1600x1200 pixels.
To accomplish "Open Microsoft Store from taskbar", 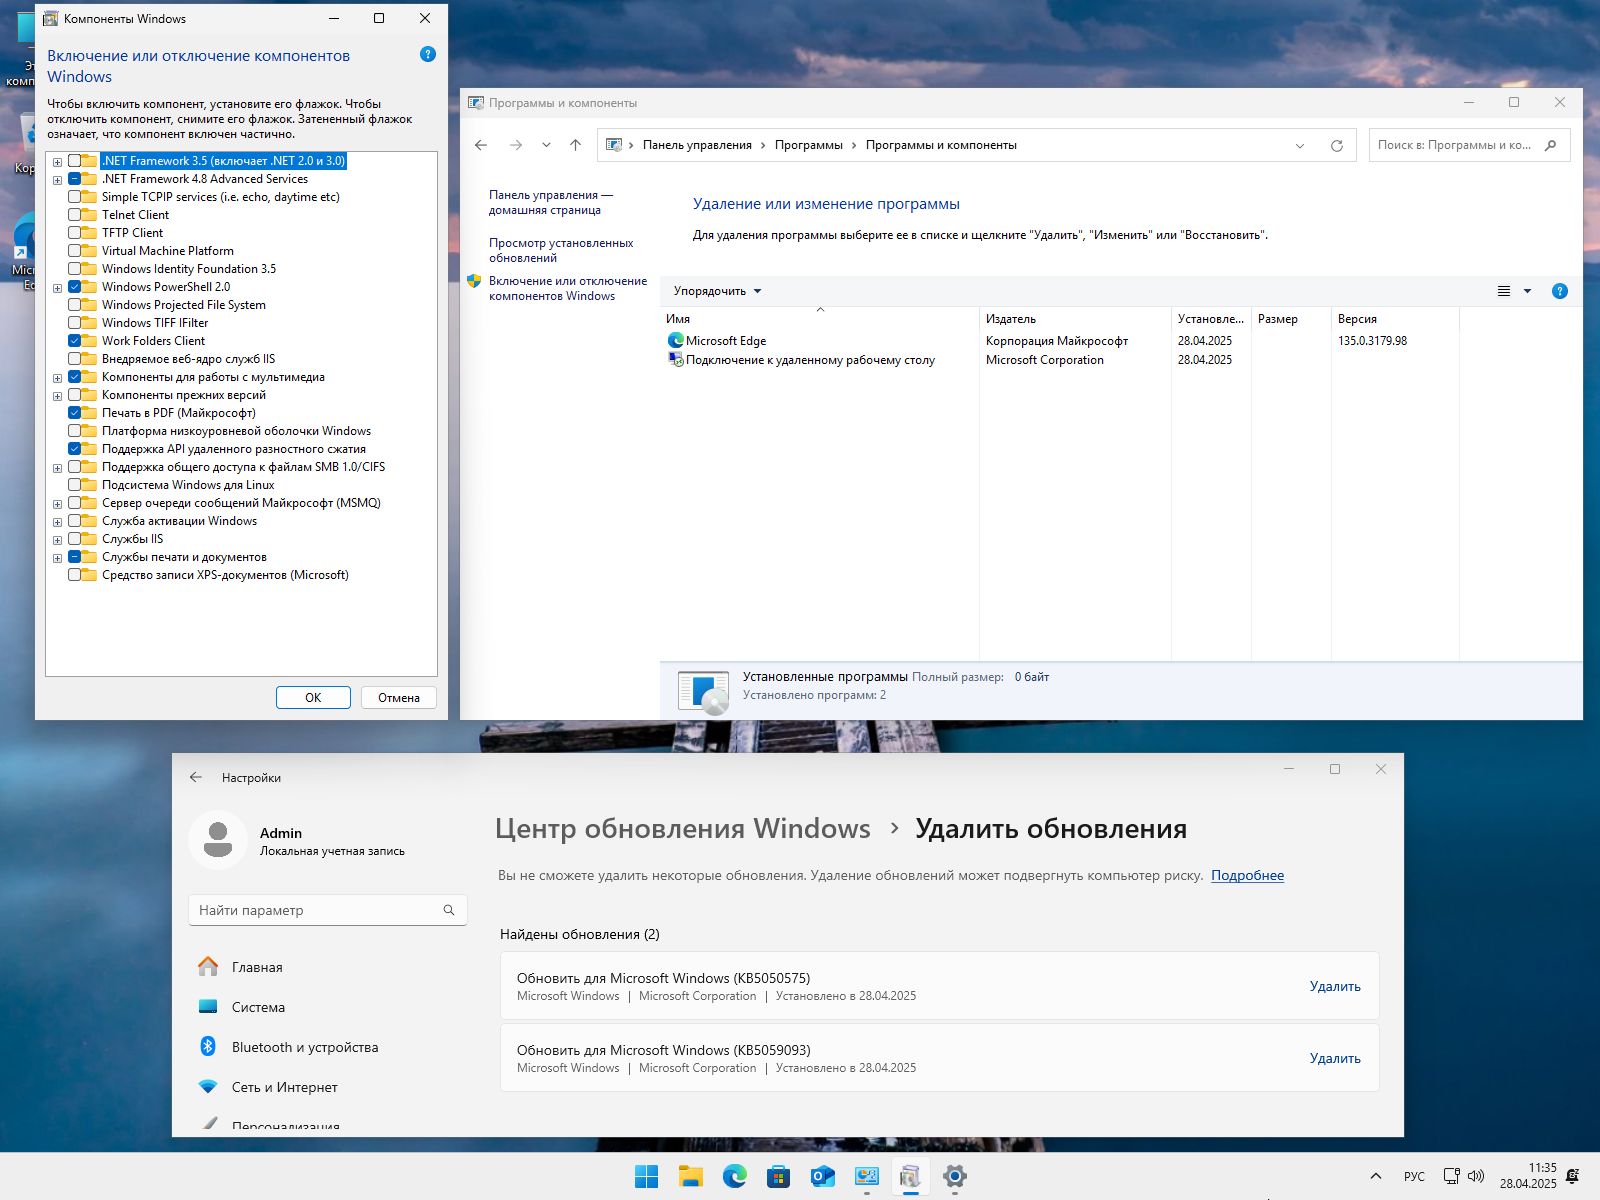I will (778, 1176).
